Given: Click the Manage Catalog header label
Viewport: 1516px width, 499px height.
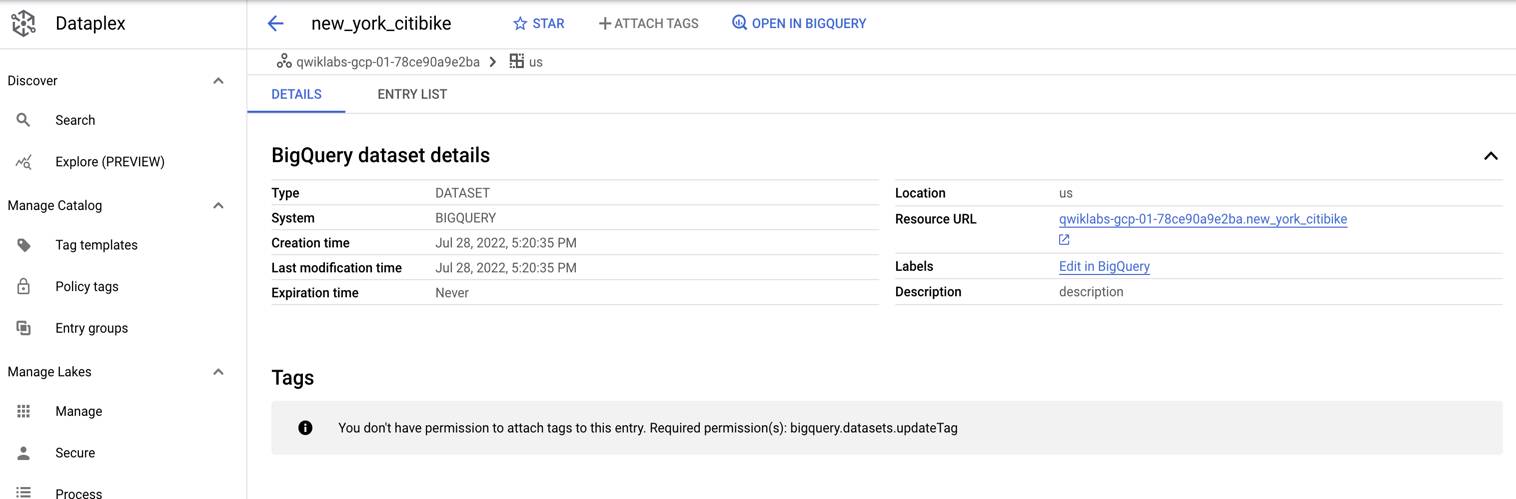Looking at the screenshot, I should click(54, 206).
